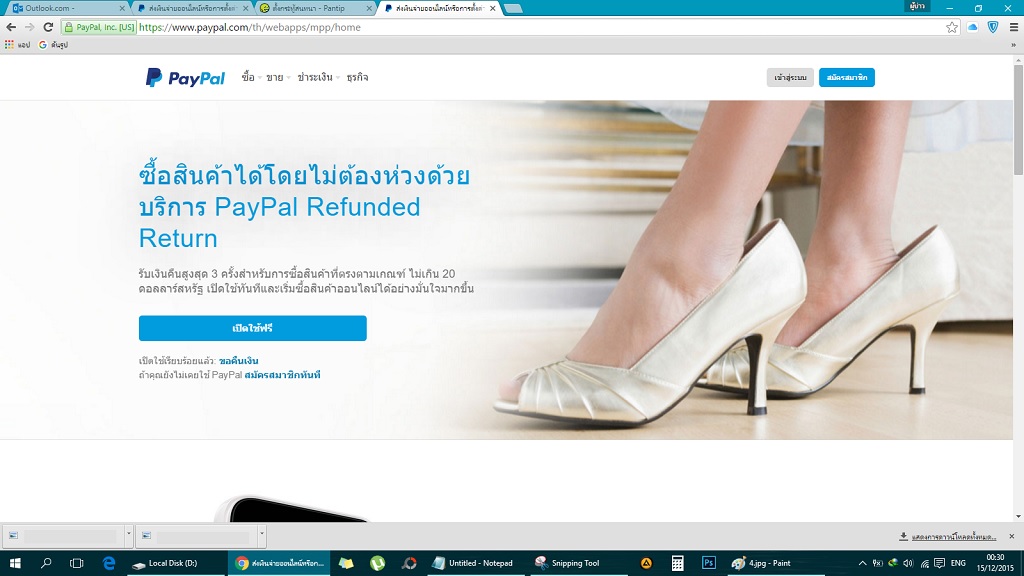
Task: Launch Microsoft Edge from the taskbar
Action: 109,563
